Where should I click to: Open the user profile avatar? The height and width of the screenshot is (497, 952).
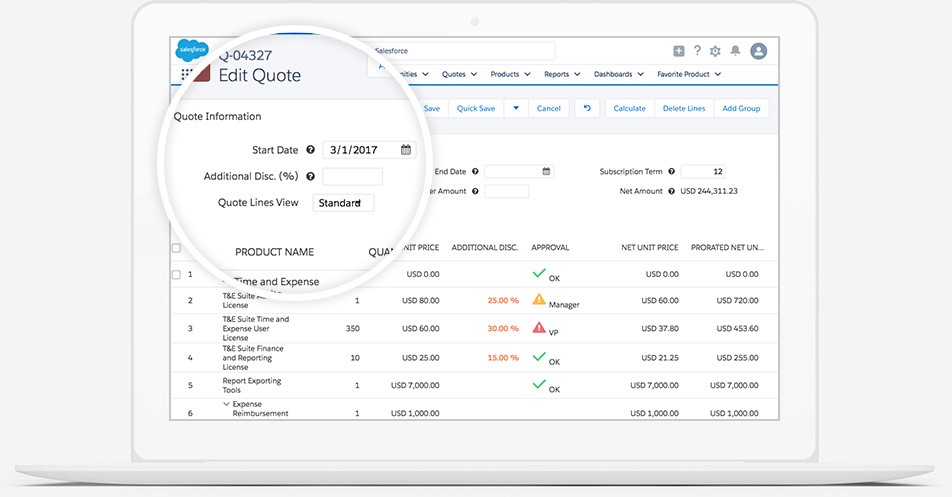[758, 51]
